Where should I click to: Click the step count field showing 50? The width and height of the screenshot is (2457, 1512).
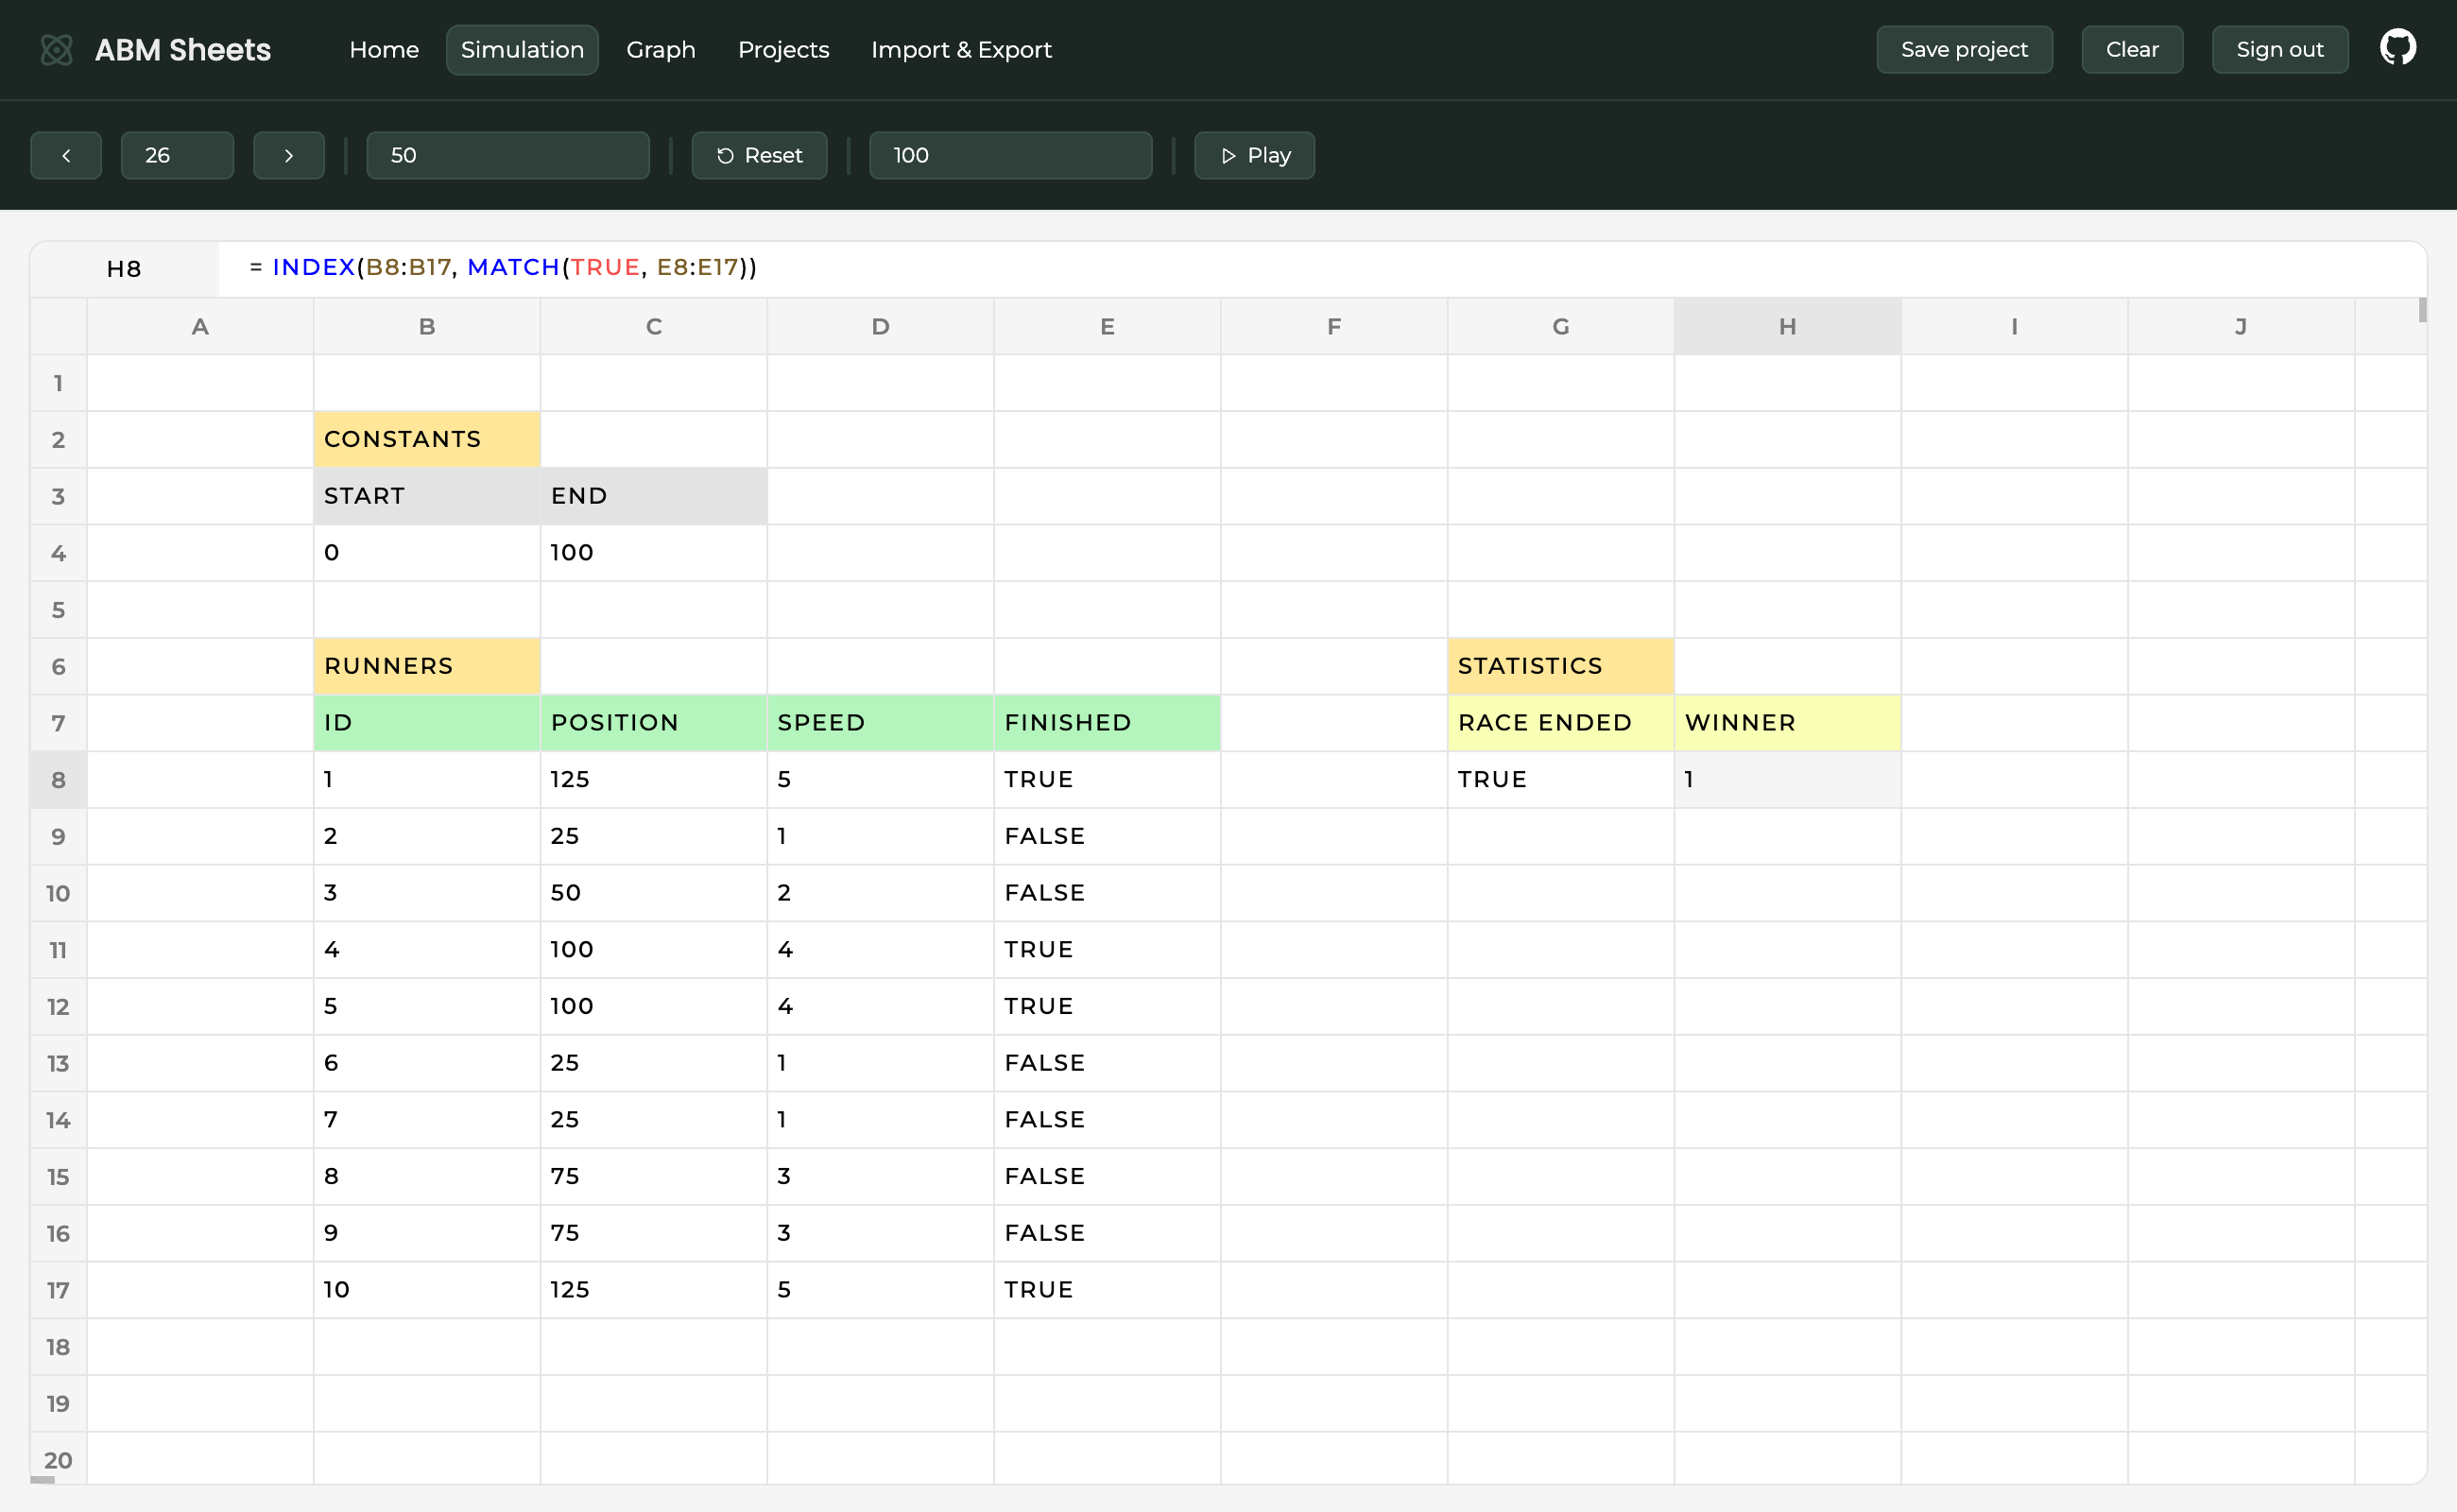(x=507, y=156)
